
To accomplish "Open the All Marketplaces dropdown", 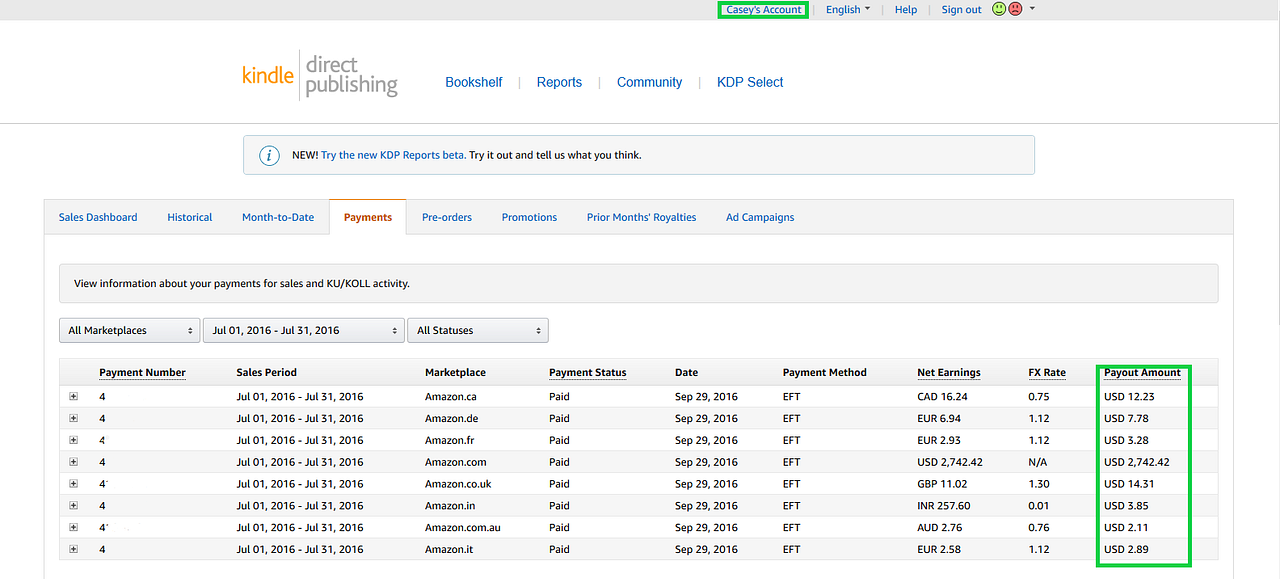I will [x=129, y=330].
